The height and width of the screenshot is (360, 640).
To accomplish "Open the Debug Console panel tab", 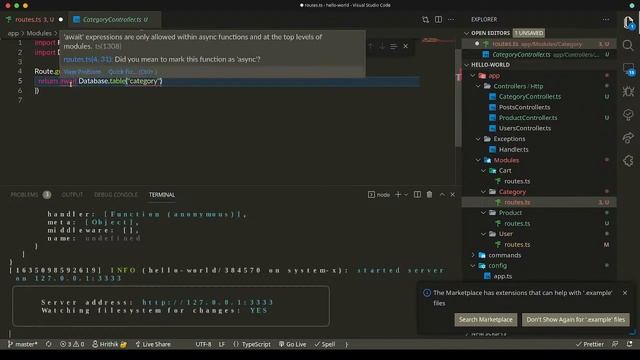I will coord(116,195).
